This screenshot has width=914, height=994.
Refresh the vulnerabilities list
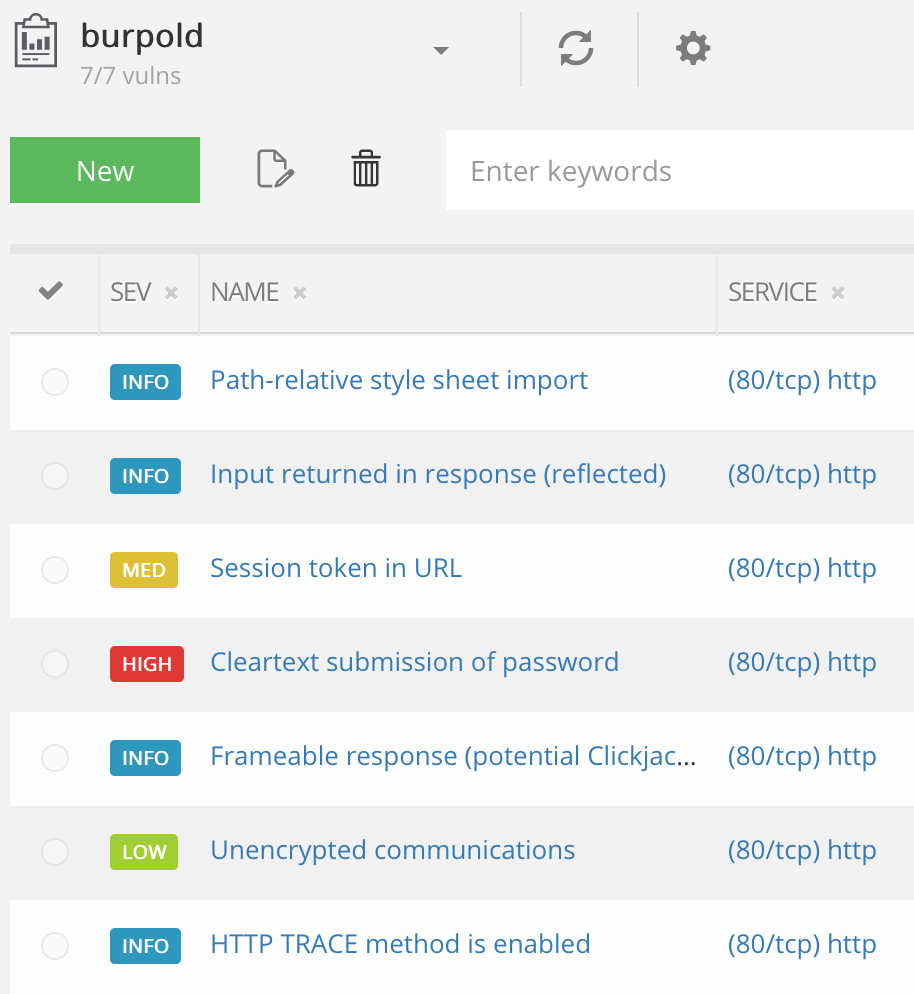(576, 49)
